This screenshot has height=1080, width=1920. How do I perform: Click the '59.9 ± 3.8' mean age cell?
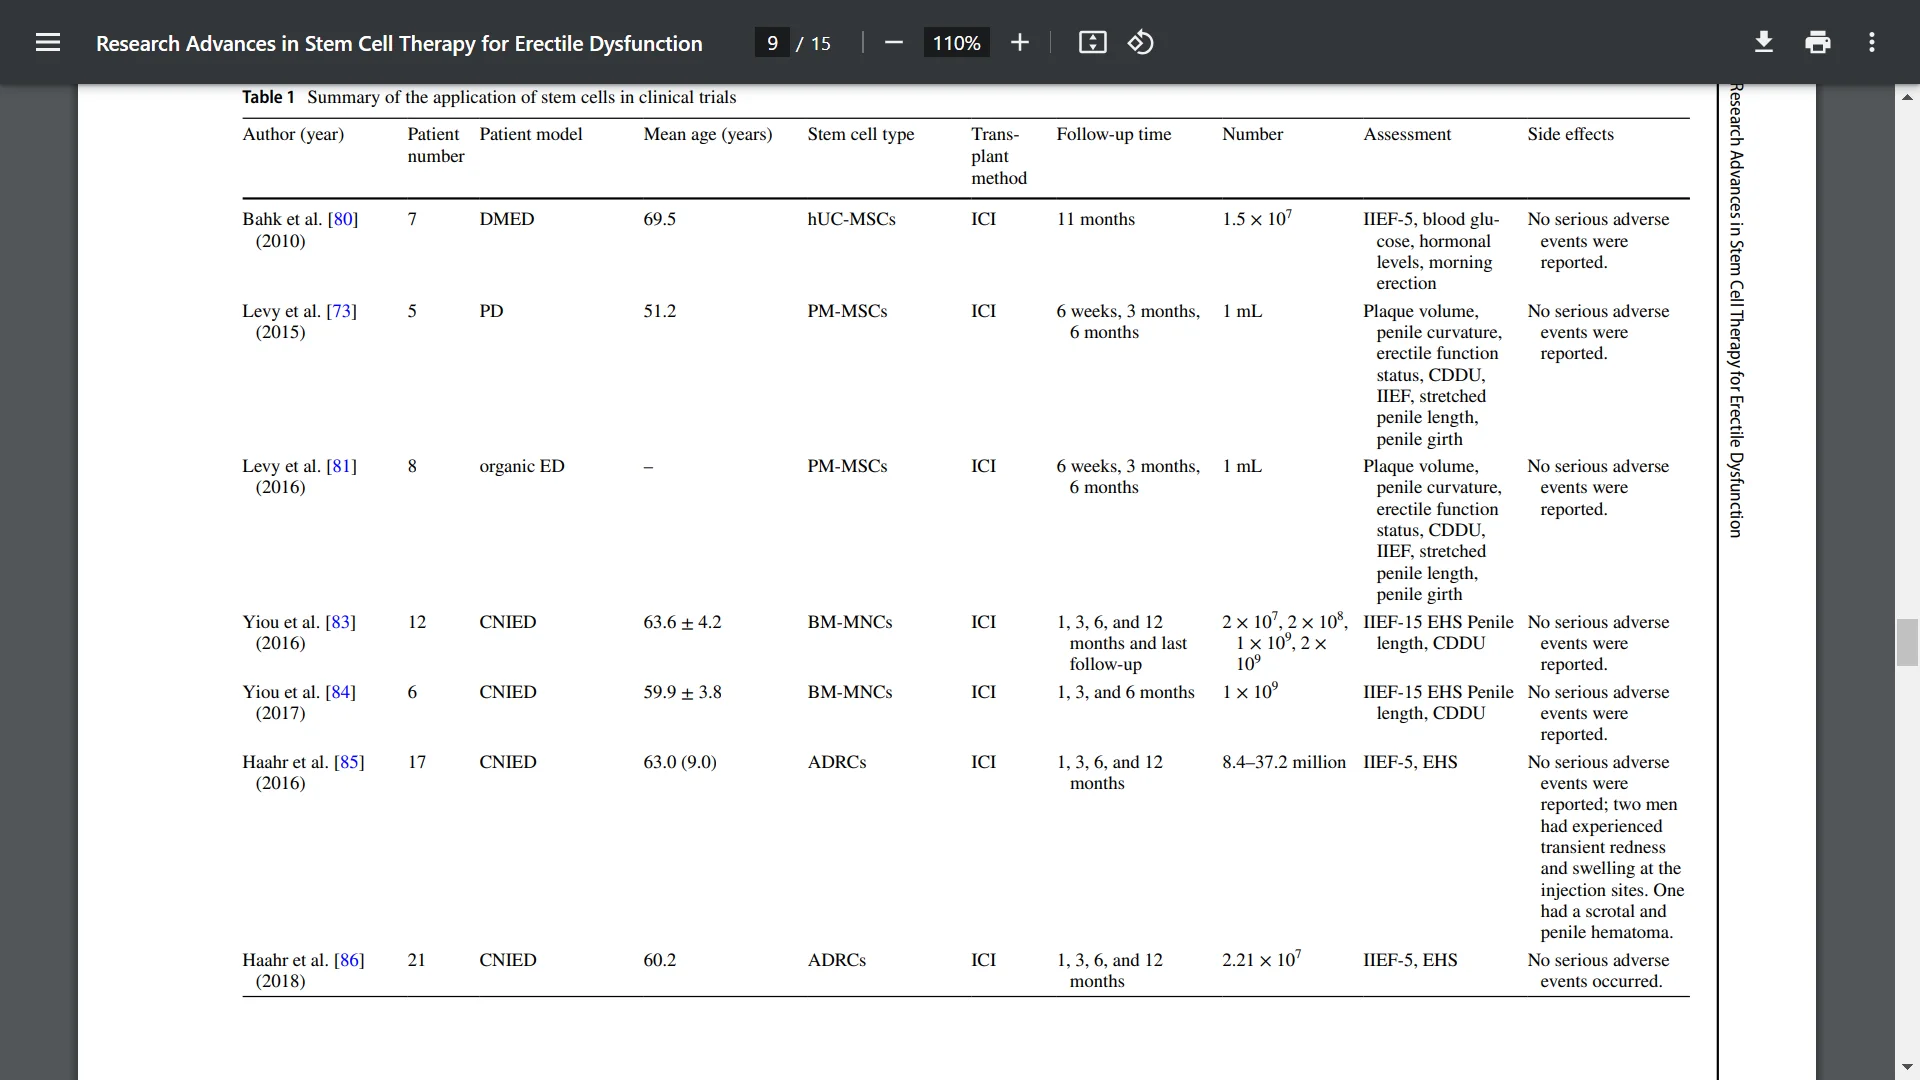coord(682,692)
